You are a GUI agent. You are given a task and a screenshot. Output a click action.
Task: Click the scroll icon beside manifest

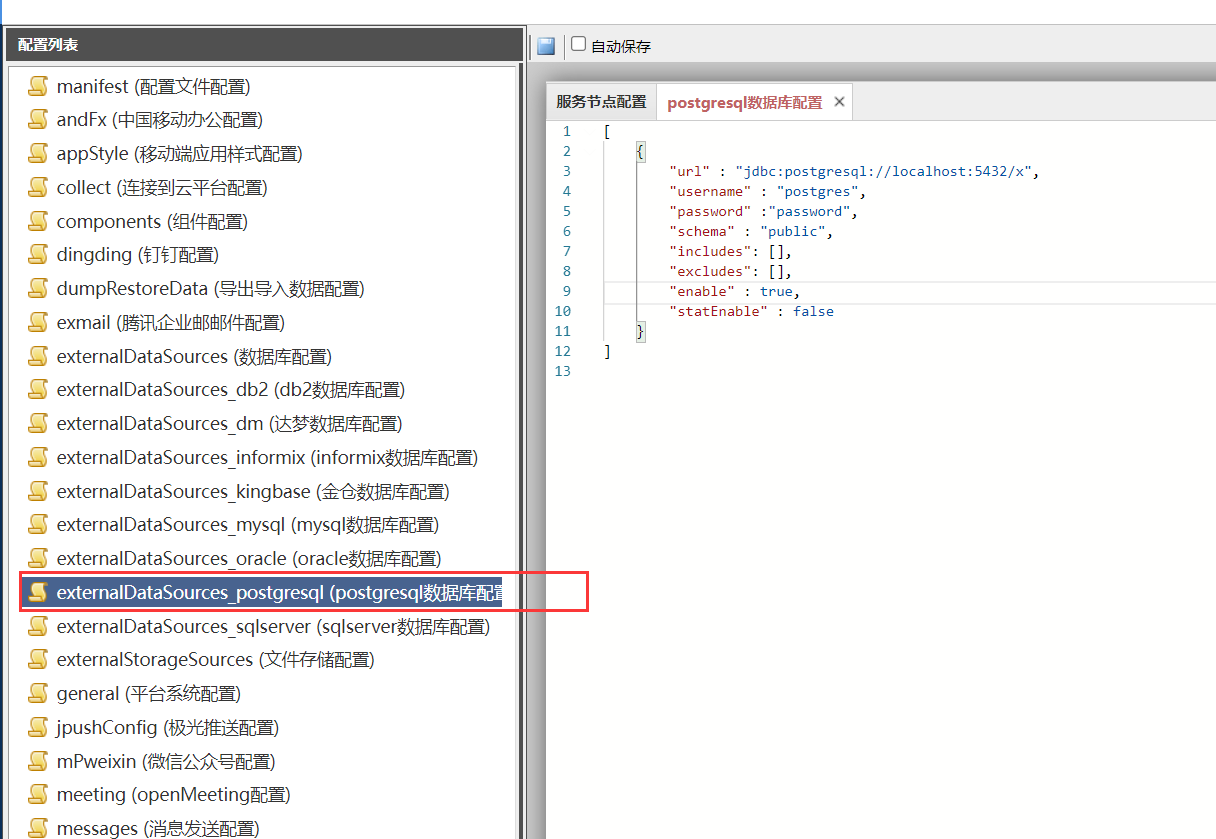(x=38, y=87)
